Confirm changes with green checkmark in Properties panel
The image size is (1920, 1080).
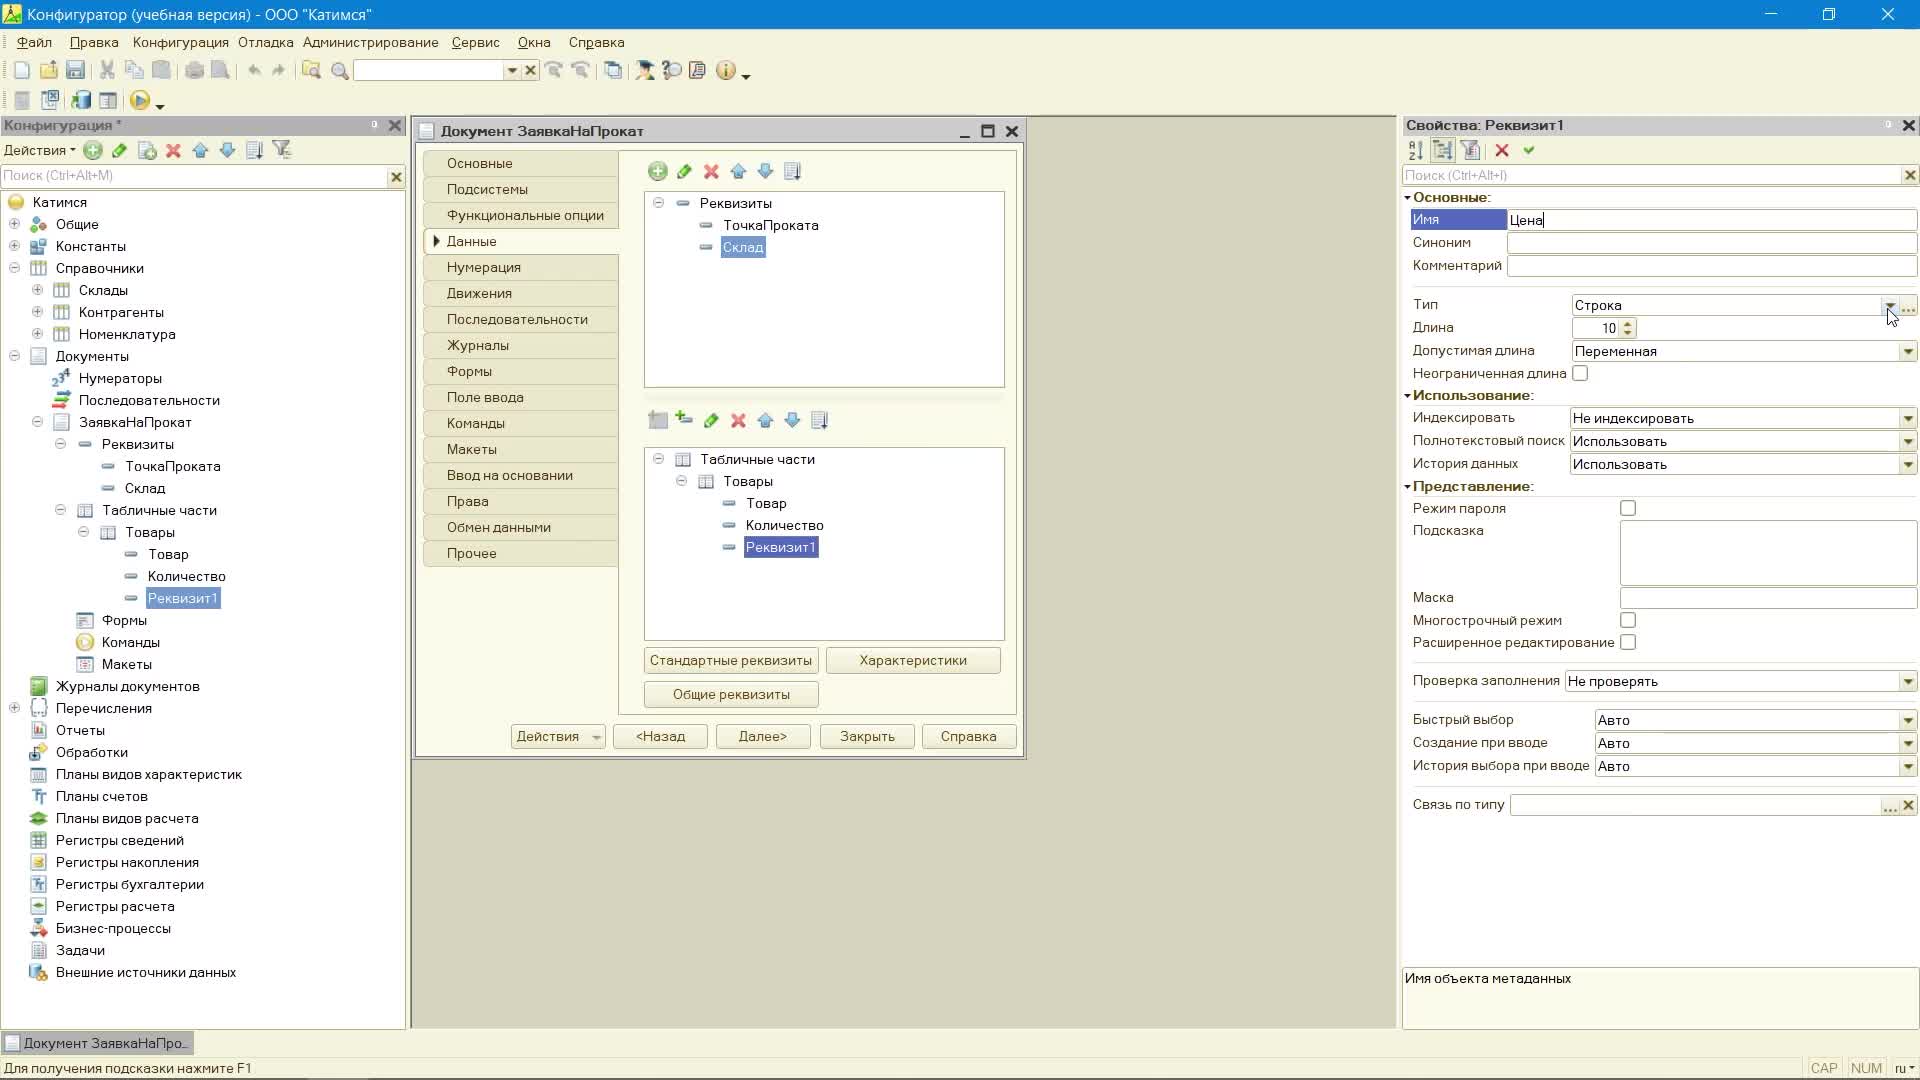(1529, 150)
